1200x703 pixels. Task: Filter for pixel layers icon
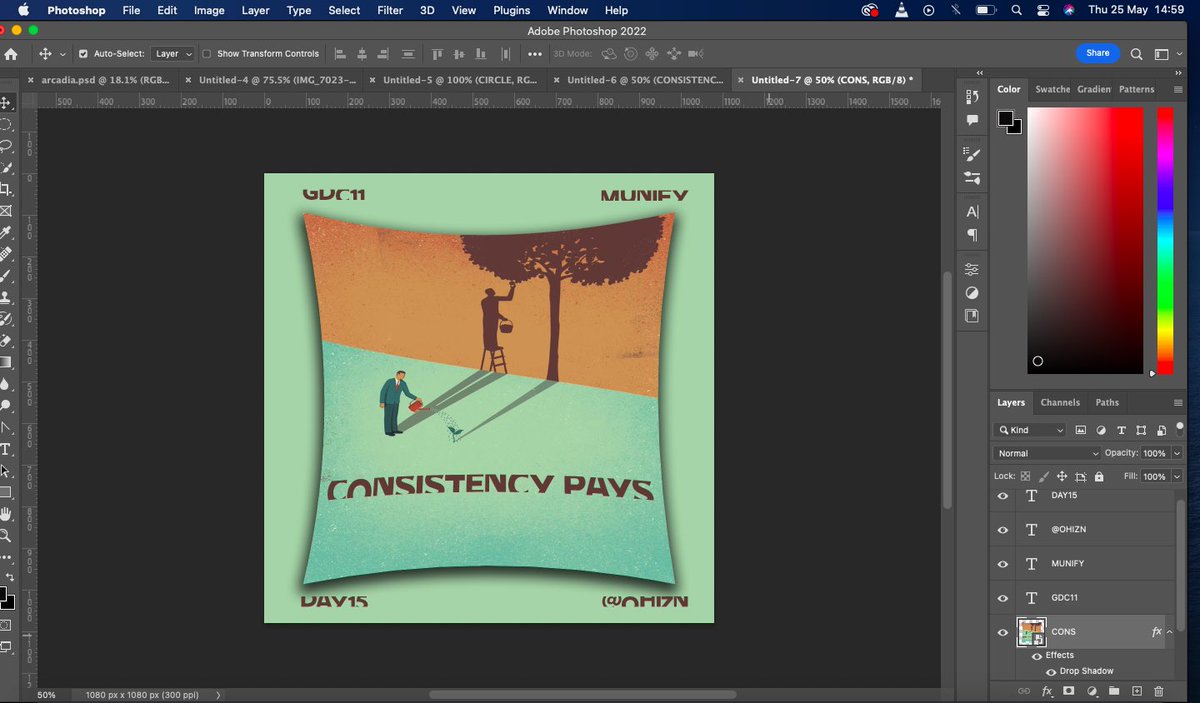pos(1080,430)
